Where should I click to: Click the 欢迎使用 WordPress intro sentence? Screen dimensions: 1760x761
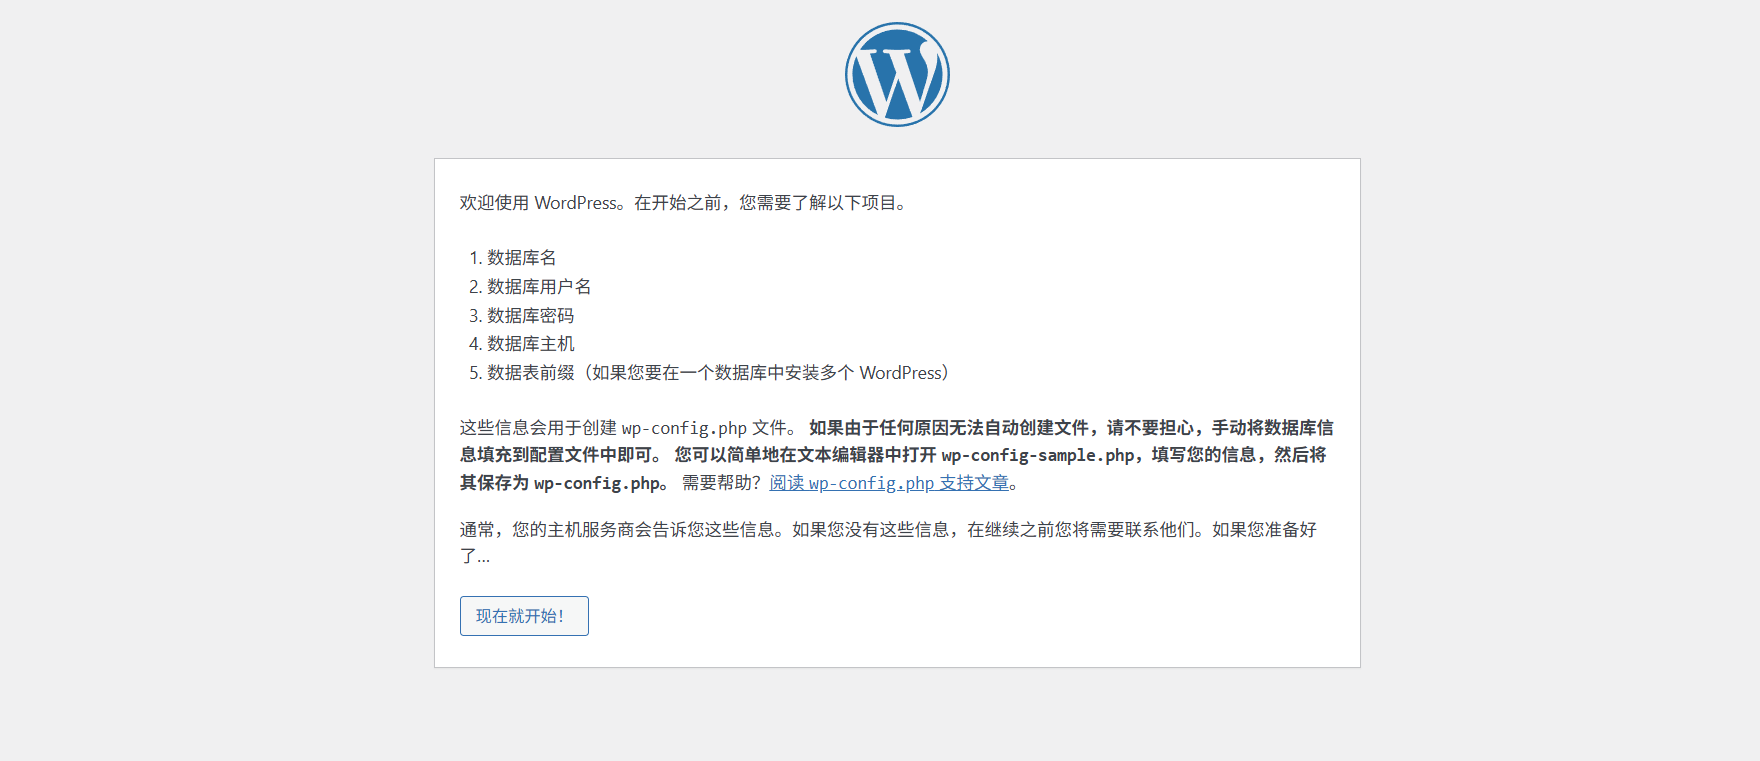point(685,203)
